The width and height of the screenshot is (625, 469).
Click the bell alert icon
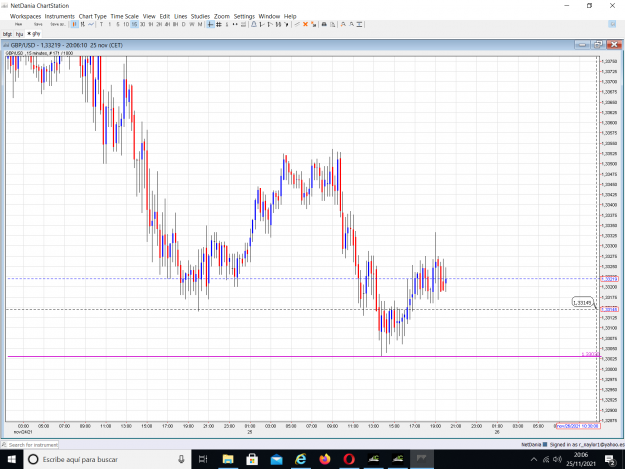254,24
